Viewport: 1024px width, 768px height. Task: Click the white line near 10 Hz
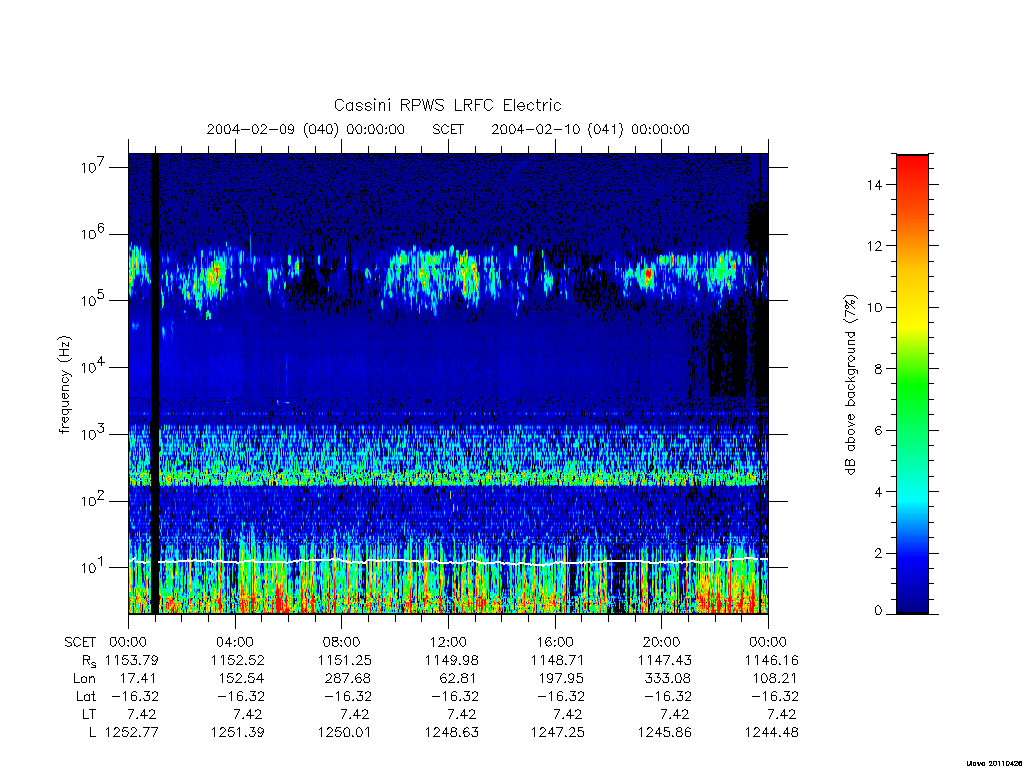point(447,562)
